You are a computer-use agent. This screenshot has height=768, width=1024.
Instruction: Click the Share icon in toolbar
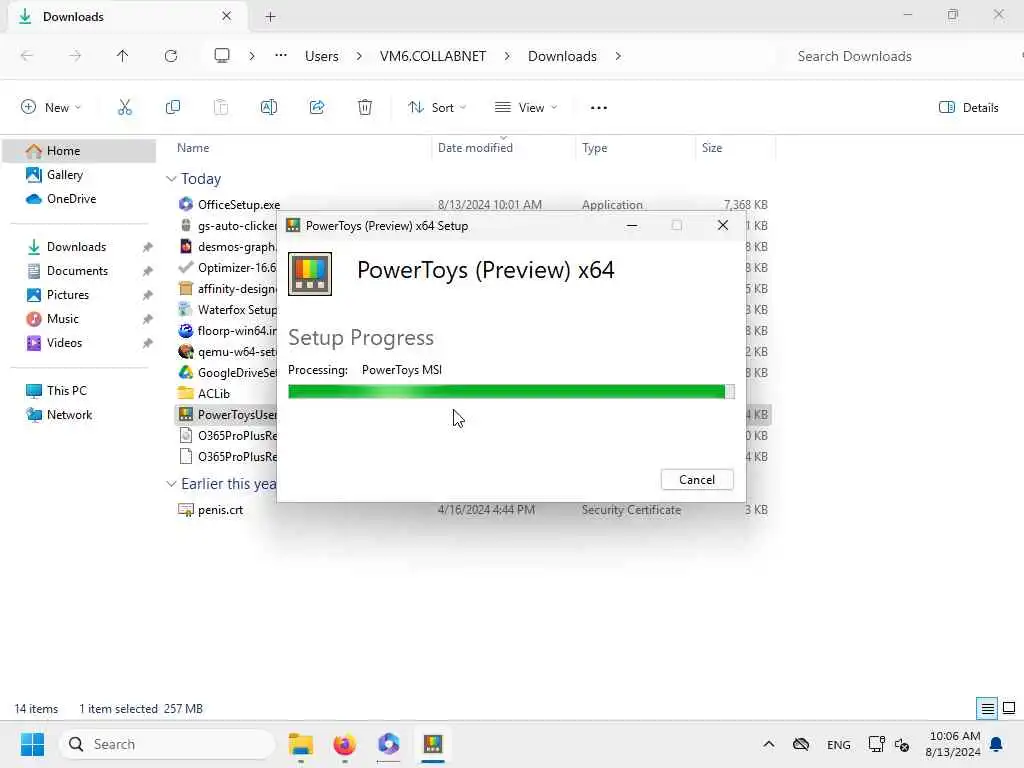point(317,107)
